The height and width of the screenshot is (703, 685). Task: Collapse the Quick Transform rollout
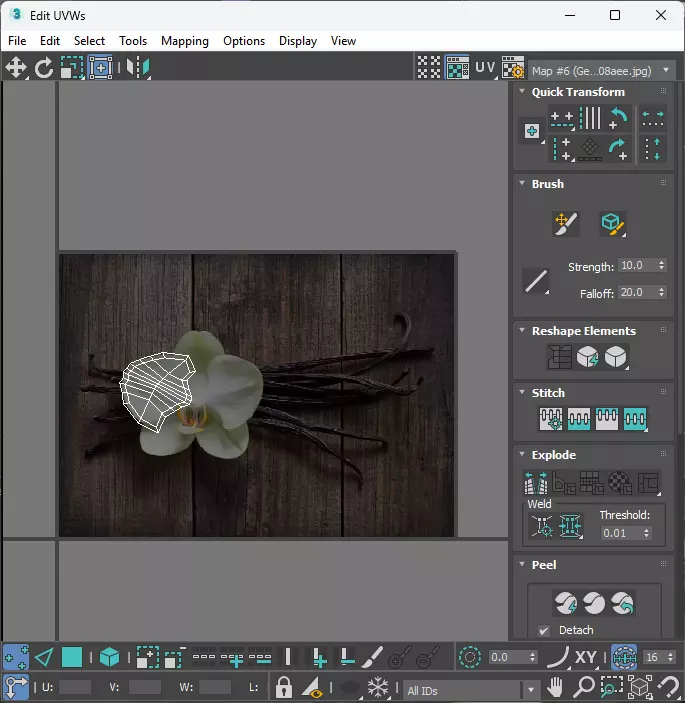(x=522, y=91)
